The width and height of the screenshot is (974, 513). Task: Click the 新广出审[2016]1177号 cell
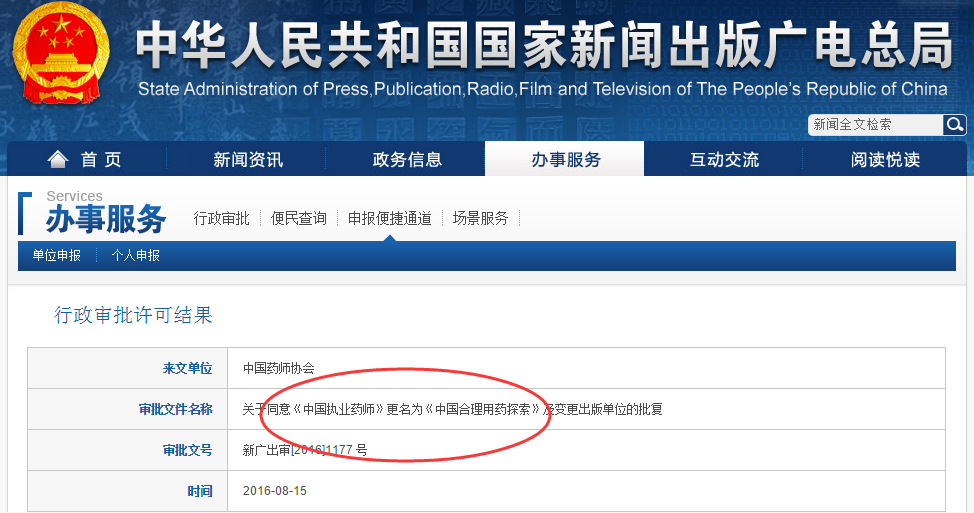pos(304,450)
